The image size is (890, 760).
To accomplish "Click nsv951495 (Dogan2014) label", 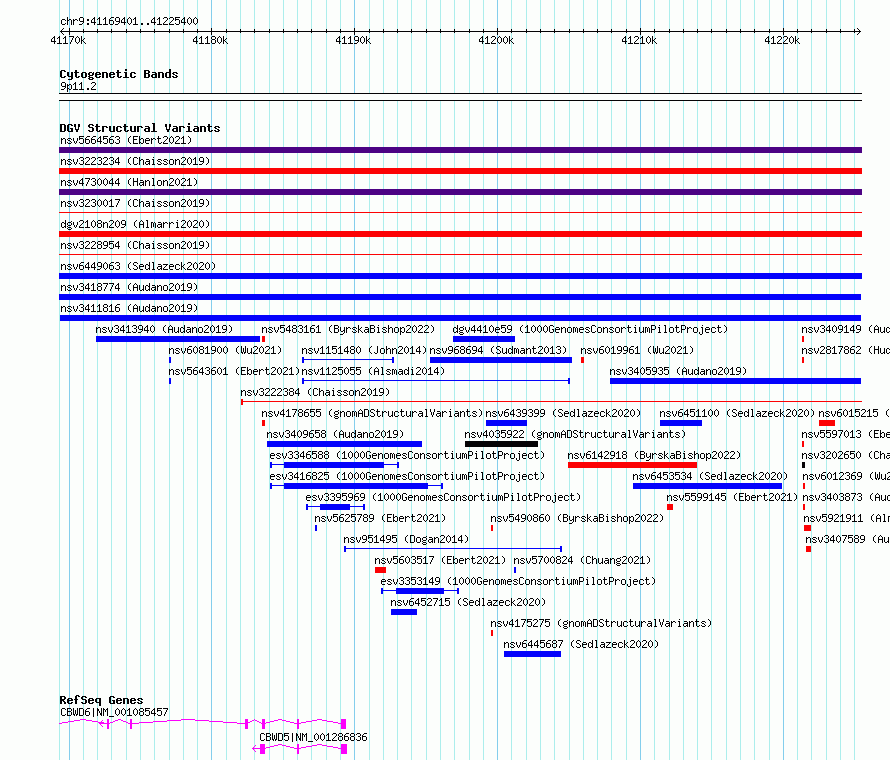I will 406,539.
